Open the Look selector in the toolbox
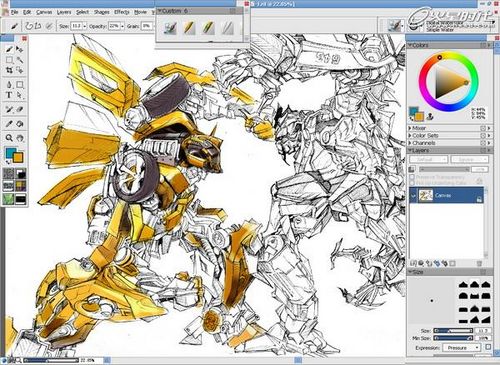The height and width of the screenshot is (365, 500). (x=8, y=199)
